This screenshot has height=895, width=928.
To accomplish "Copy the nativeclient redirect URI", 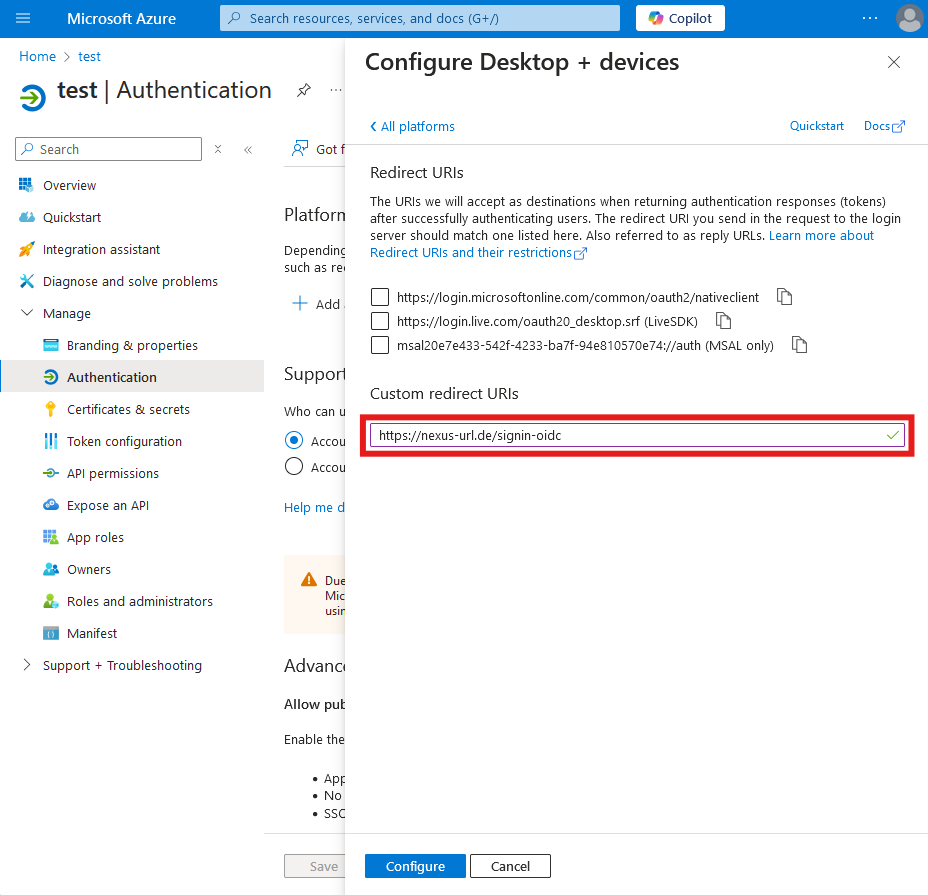I will point(785,297).
